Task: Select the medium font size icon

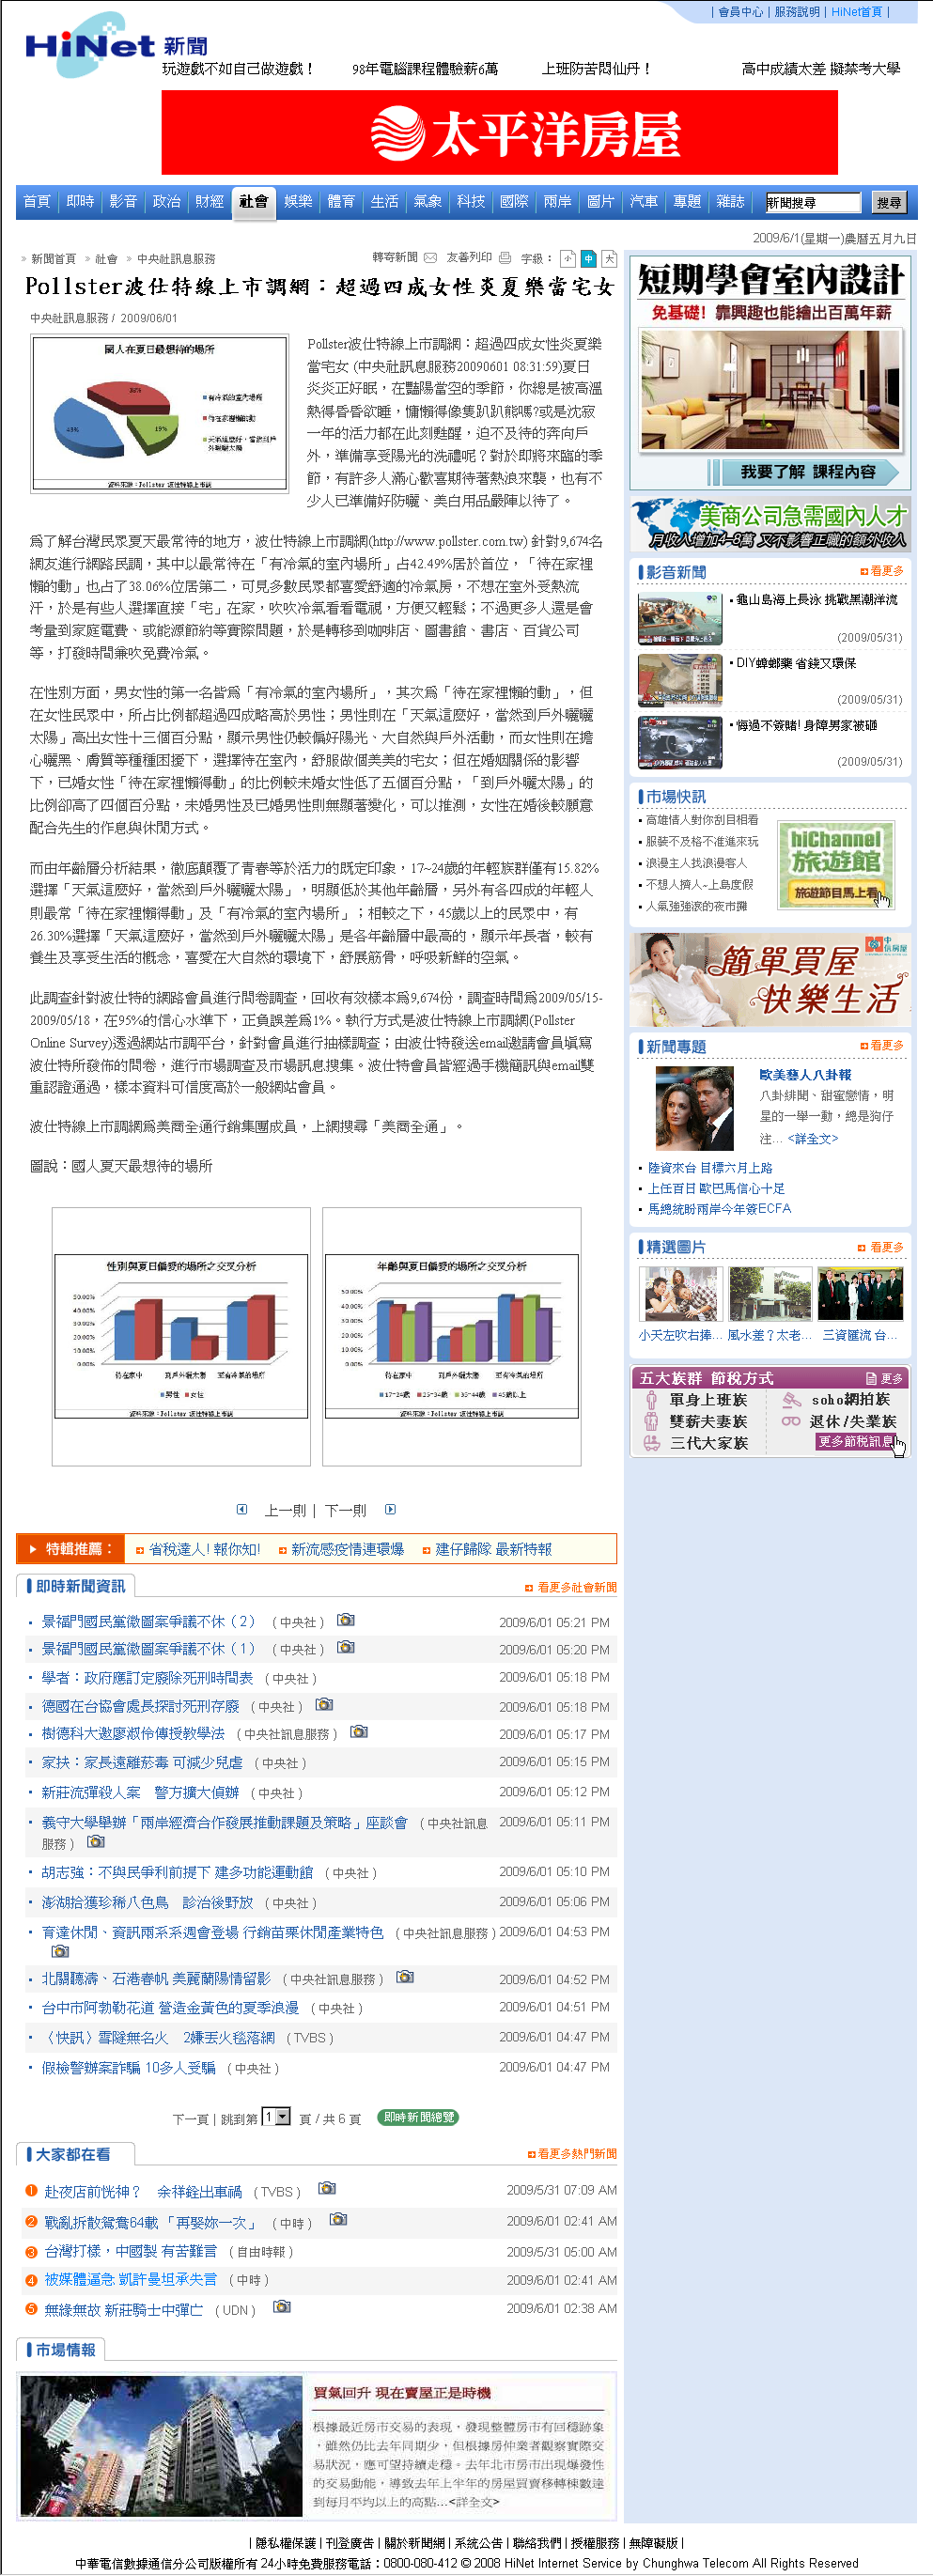Action: [588, 258]
